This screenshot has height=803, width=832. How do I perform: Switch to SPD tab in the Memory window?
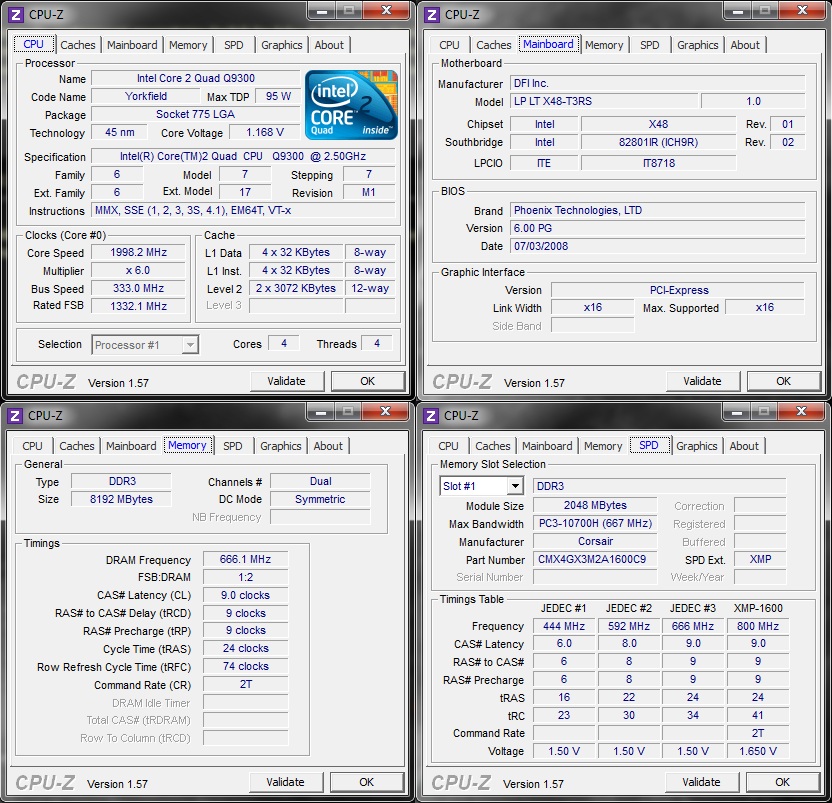point(232,446)
